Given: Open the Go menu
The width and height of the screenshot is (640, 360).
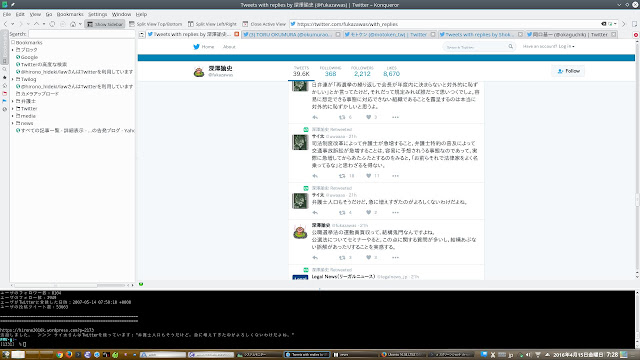Looking at the screenshot, I should click(49, 14).
